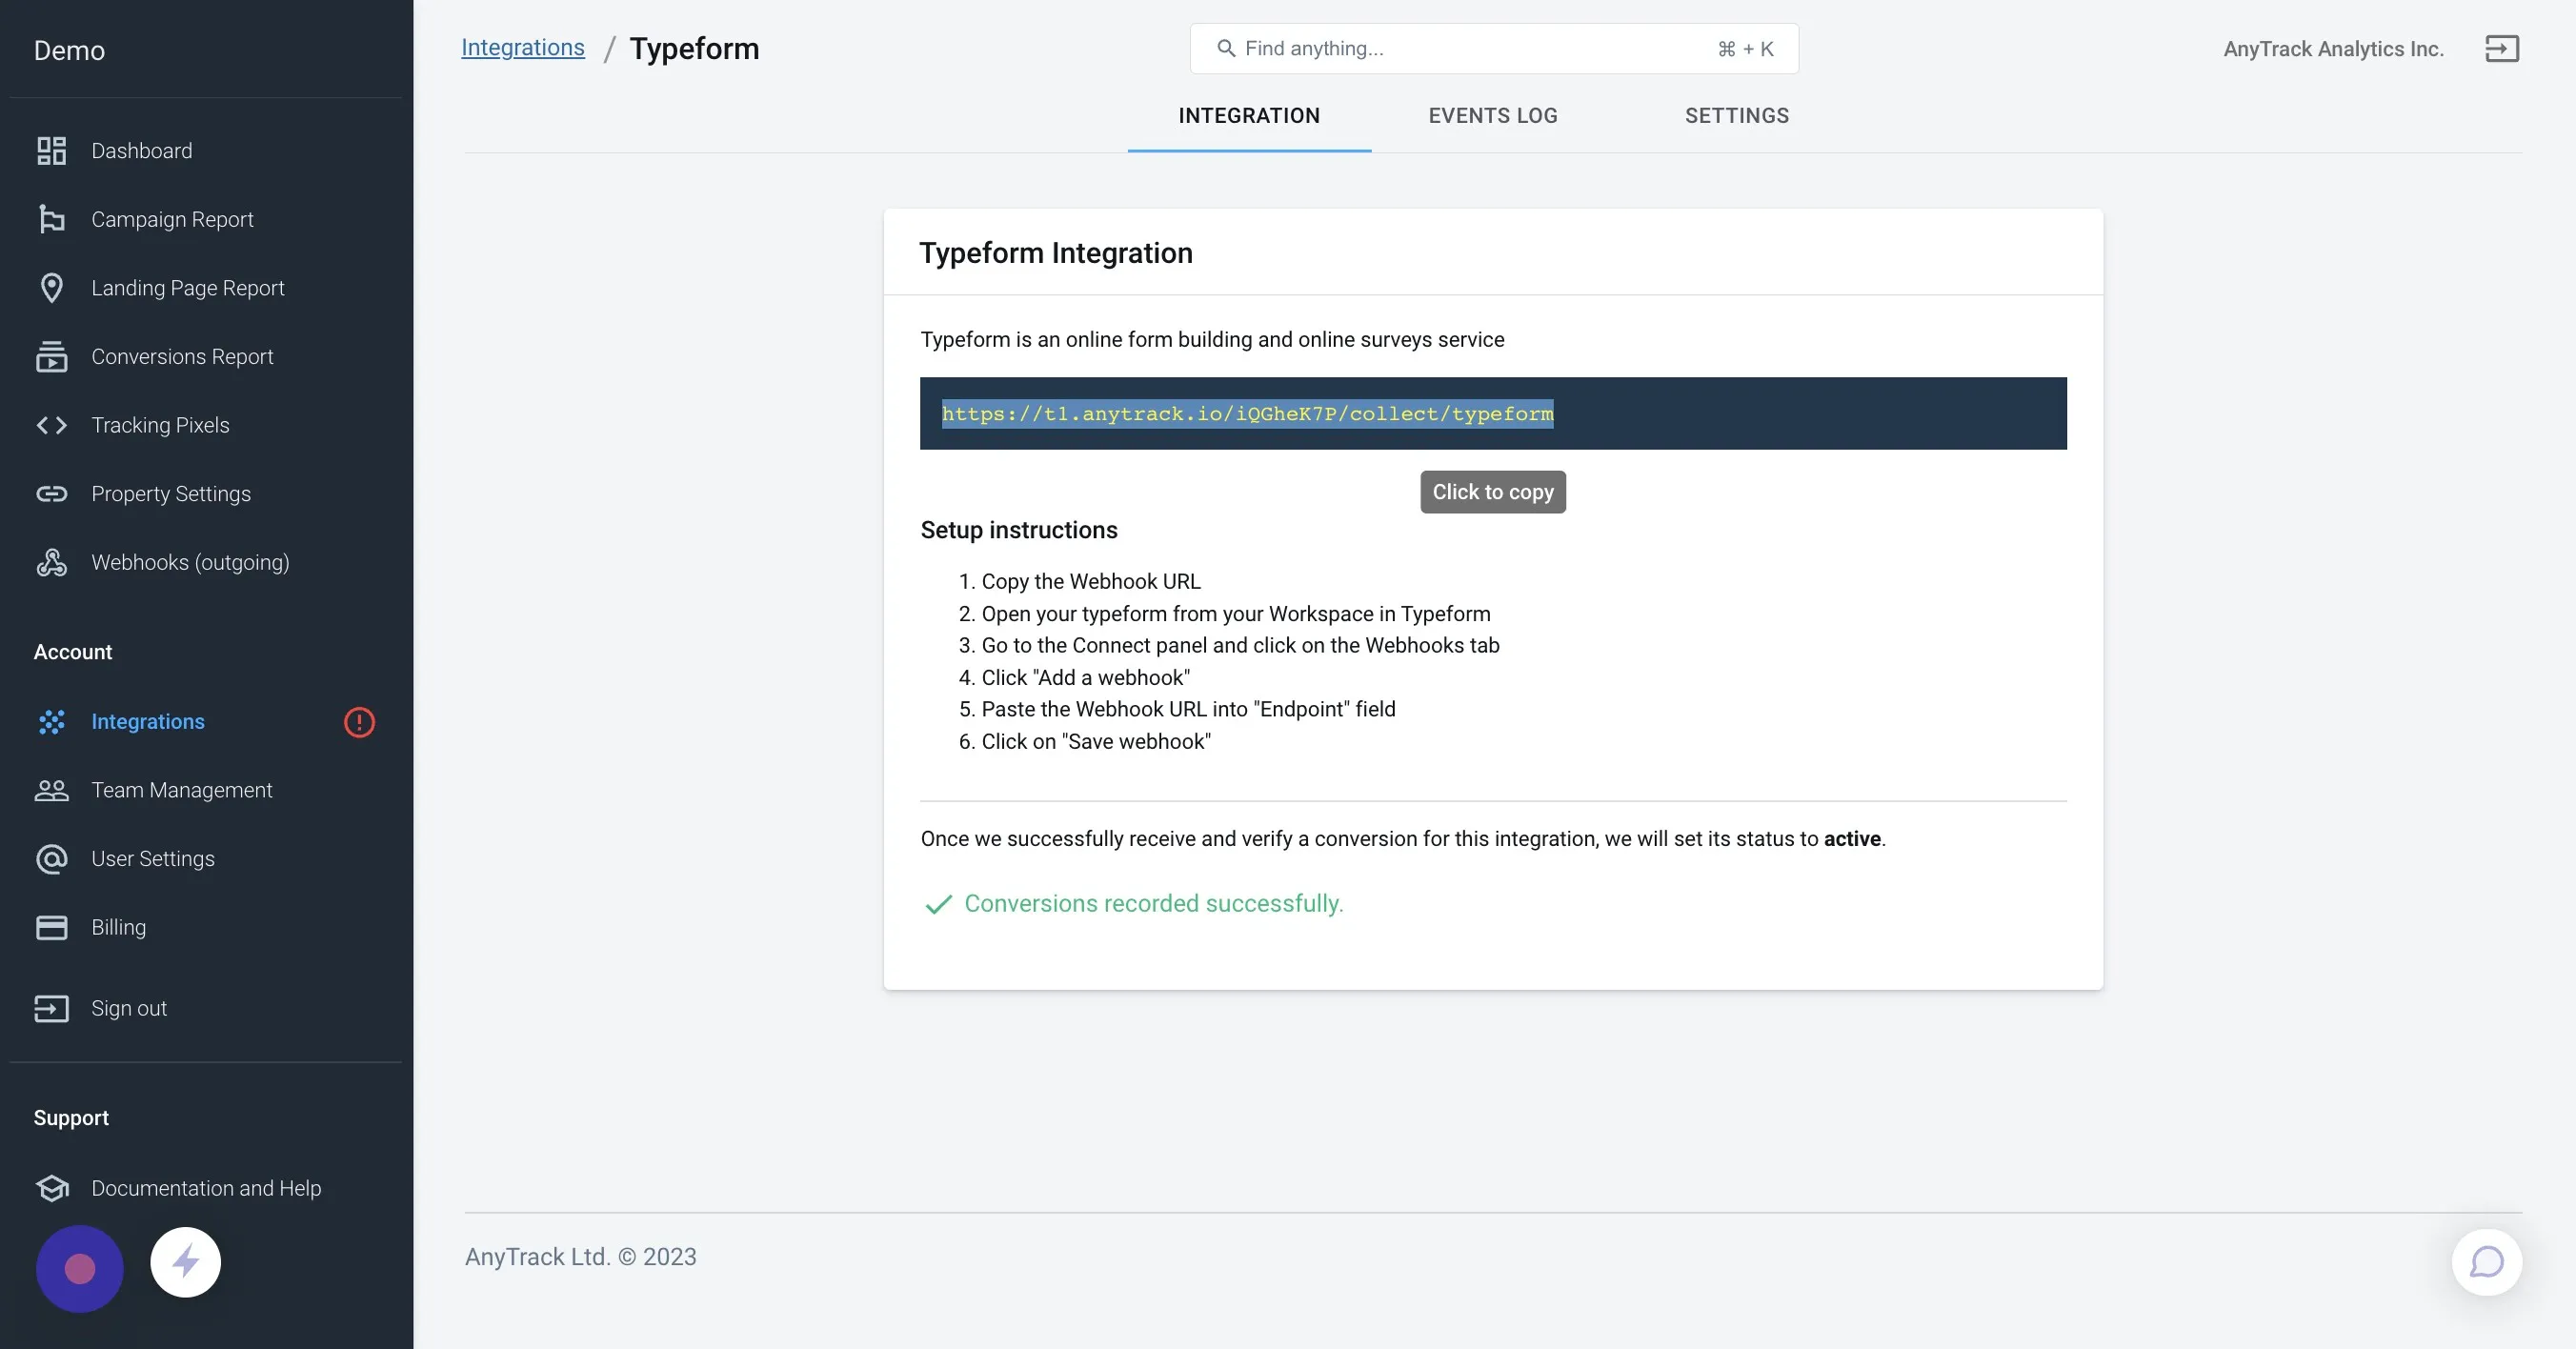Viewport: 2576px width, 1349px height.
Task: Click the search magnifier icon
Action: (1225, 48)
